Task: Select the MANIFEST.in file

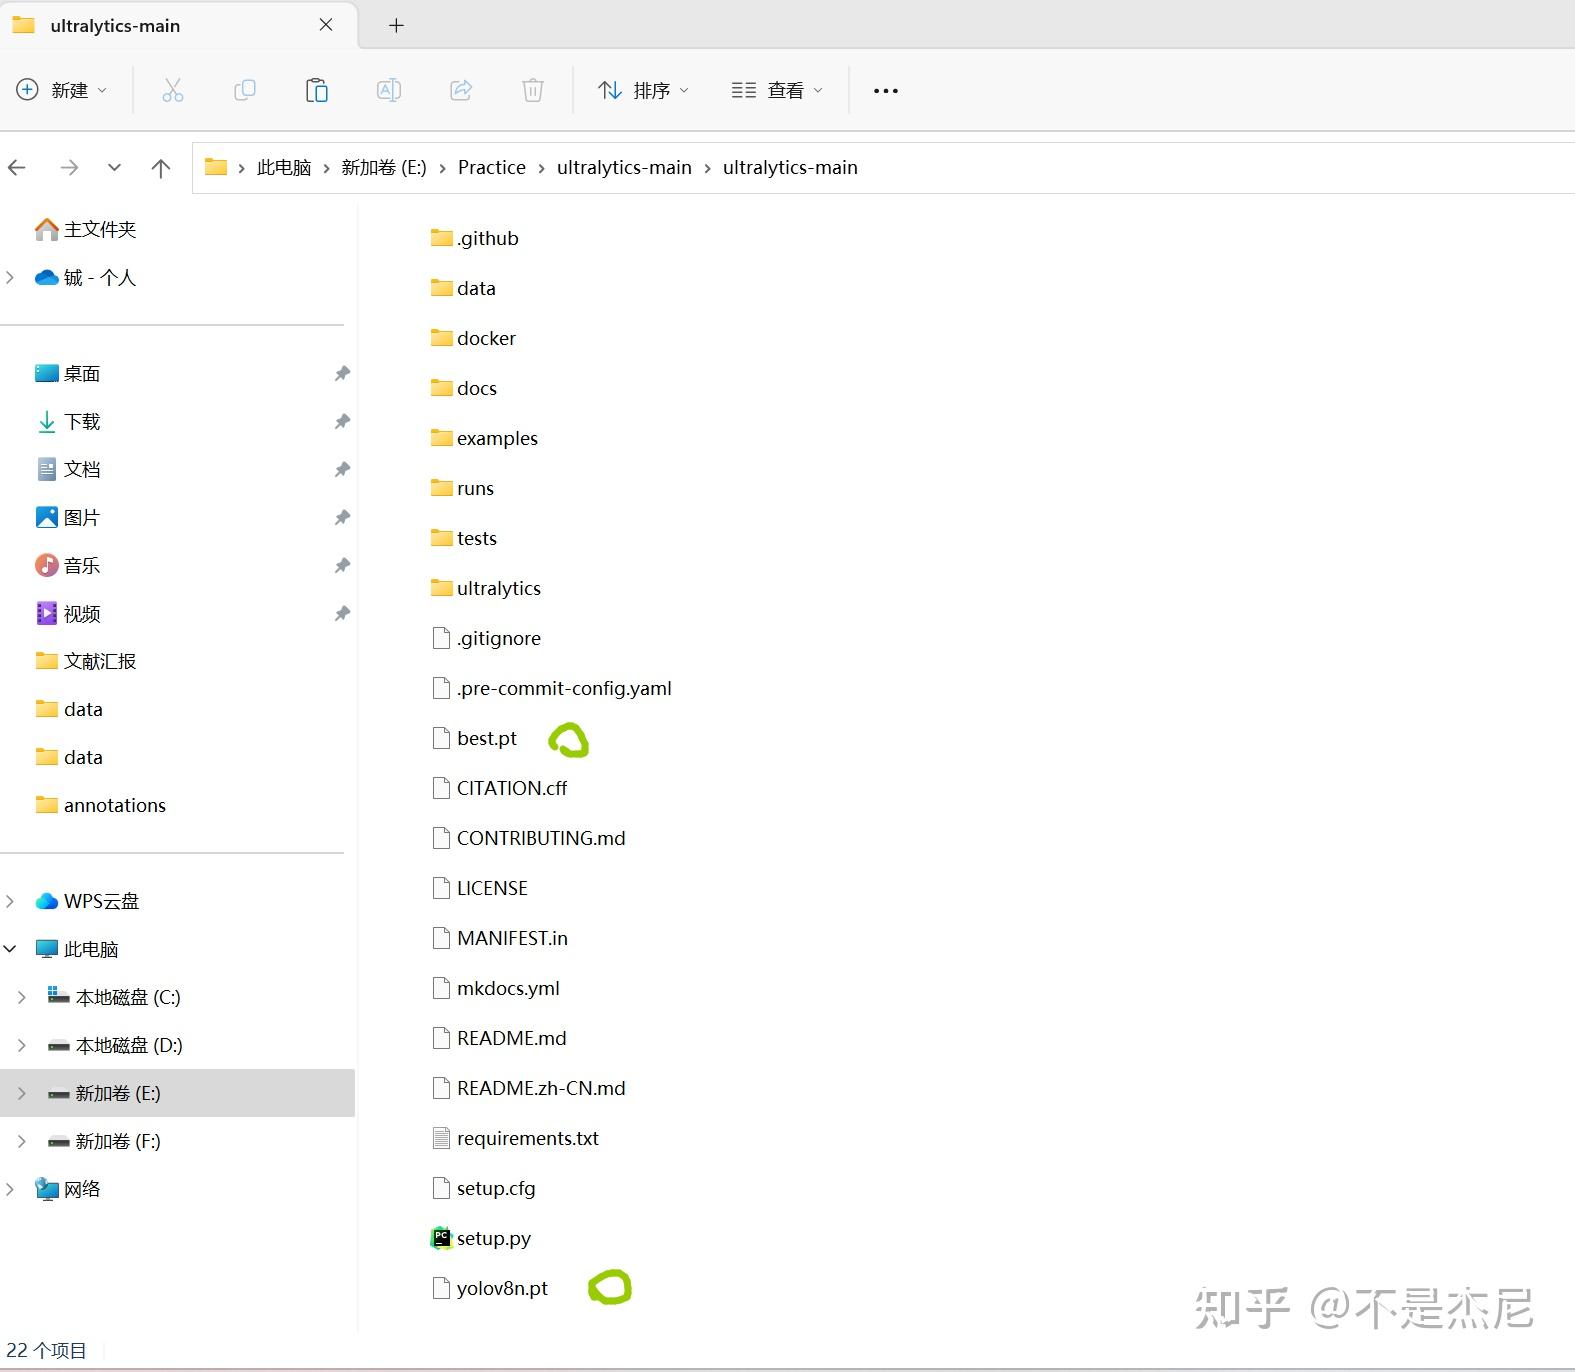Action: (499, 938)
